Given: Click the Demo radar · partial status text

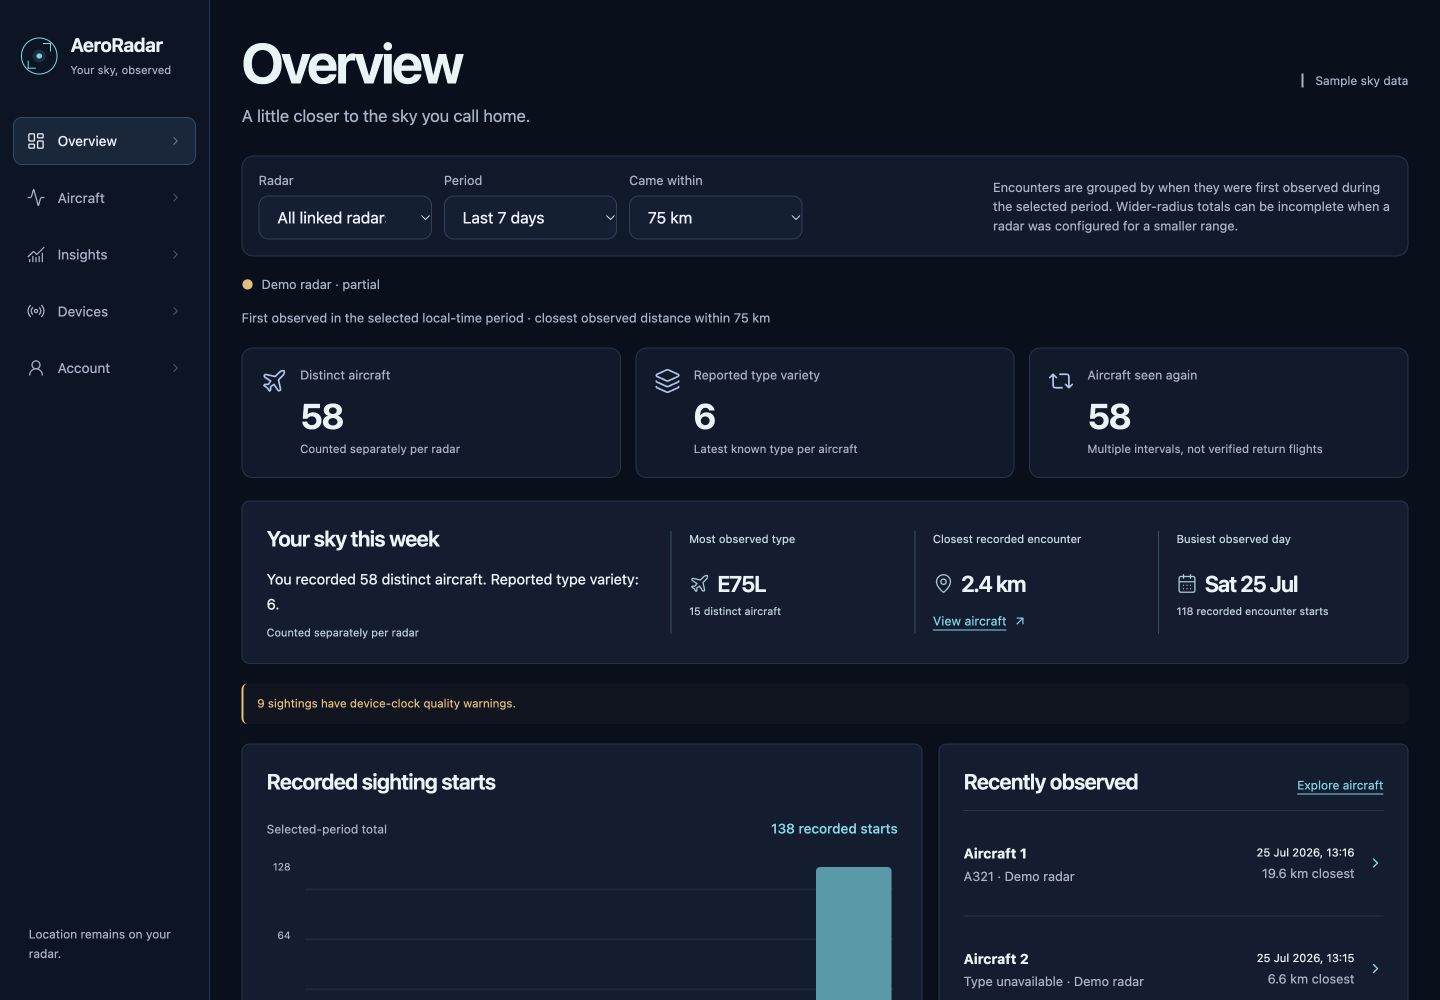Looking at the screenshot, I should pos(320,284).
